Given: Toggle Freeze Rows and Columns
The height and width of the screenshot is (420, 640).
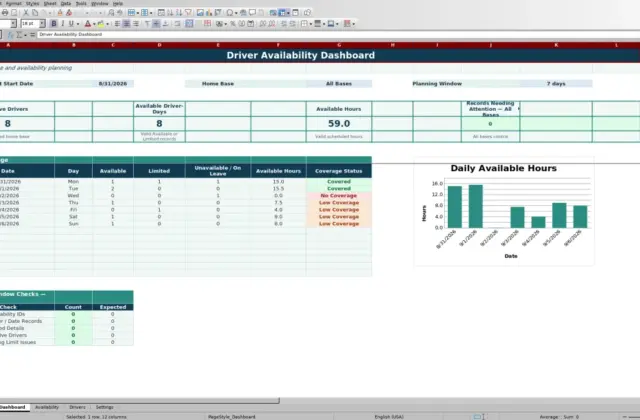Looking at the screenshot, I should [282, 13].
